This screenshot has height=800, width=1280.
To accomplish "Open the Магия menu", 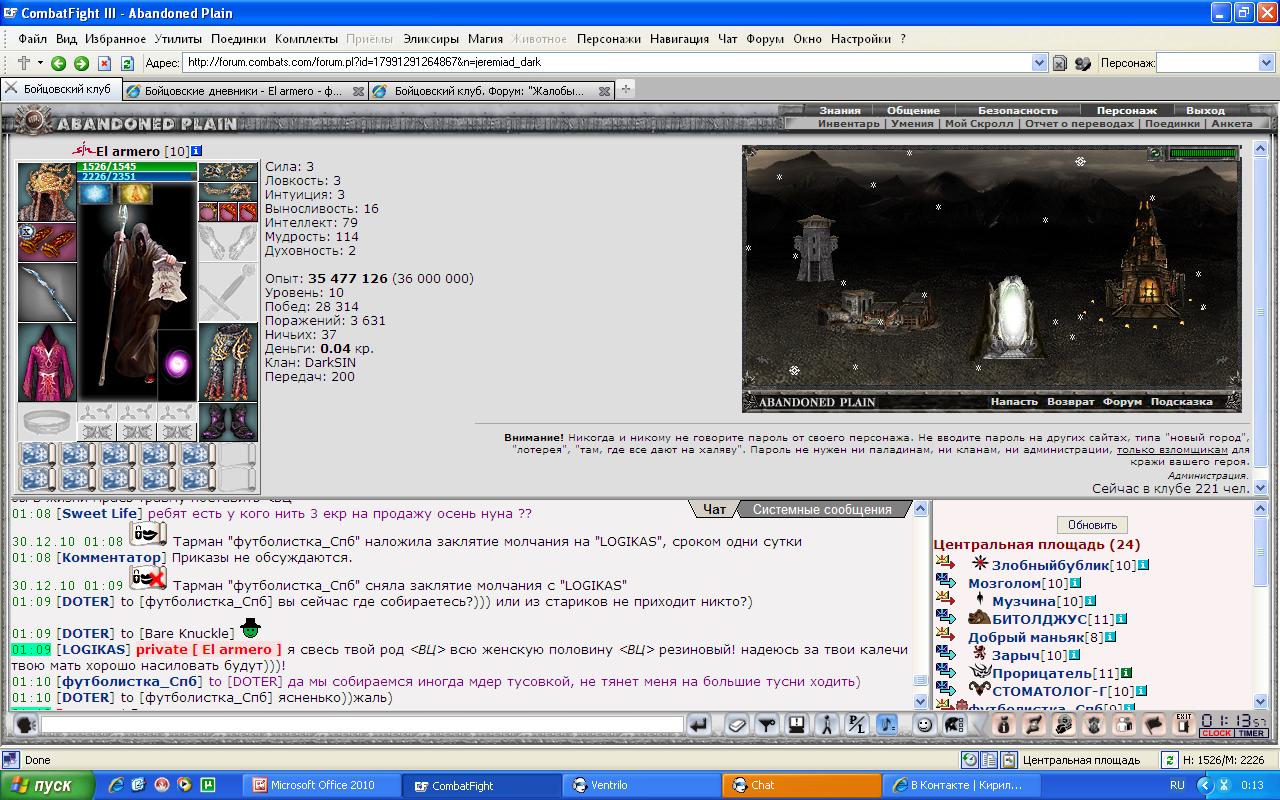I will pyautogui.click(x=485, y=39).
